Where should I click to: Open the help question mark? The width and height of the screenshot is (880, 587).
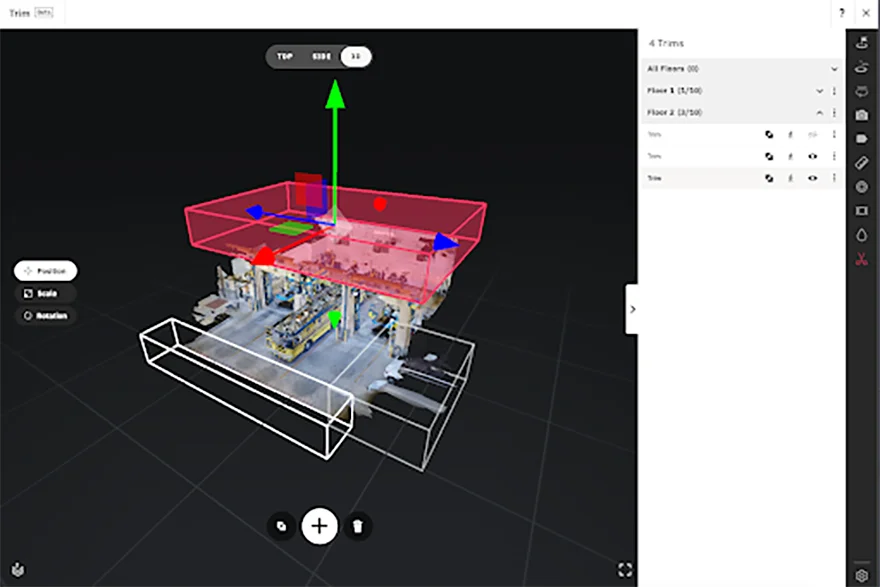coord(845,13)
